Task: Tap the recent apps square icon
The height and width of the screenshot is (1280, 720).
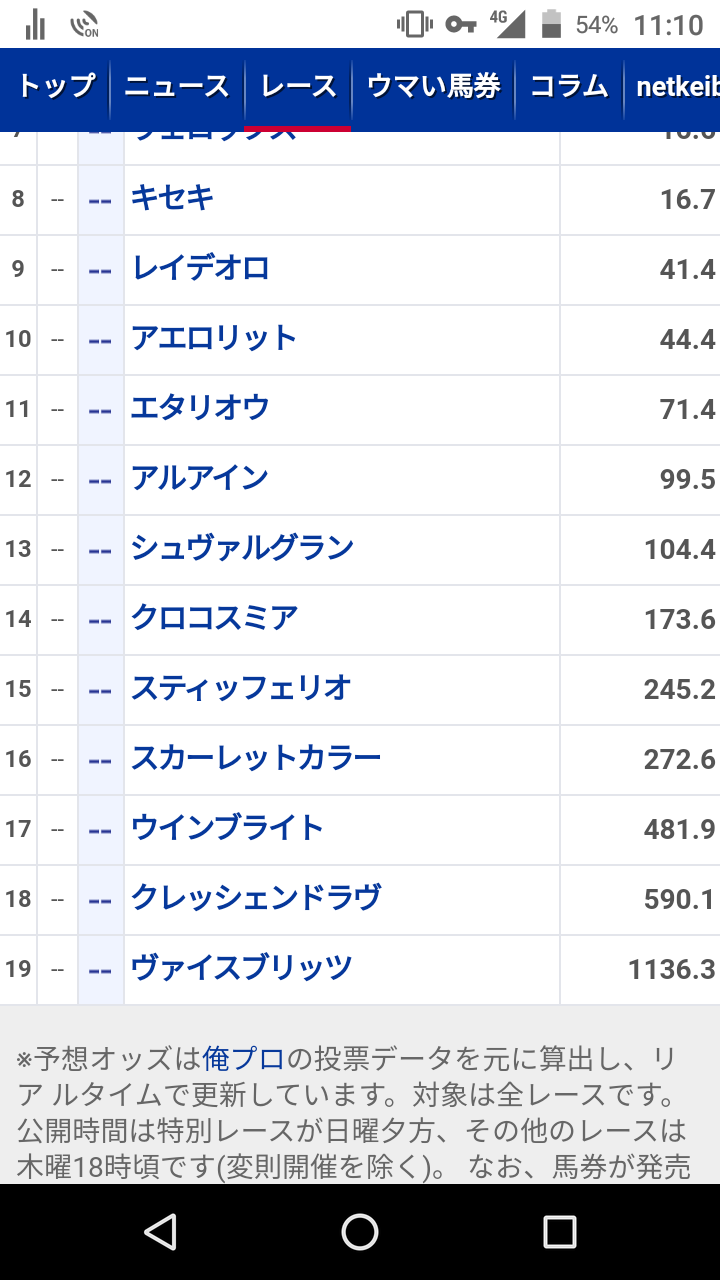Action: coord(559,1232)
